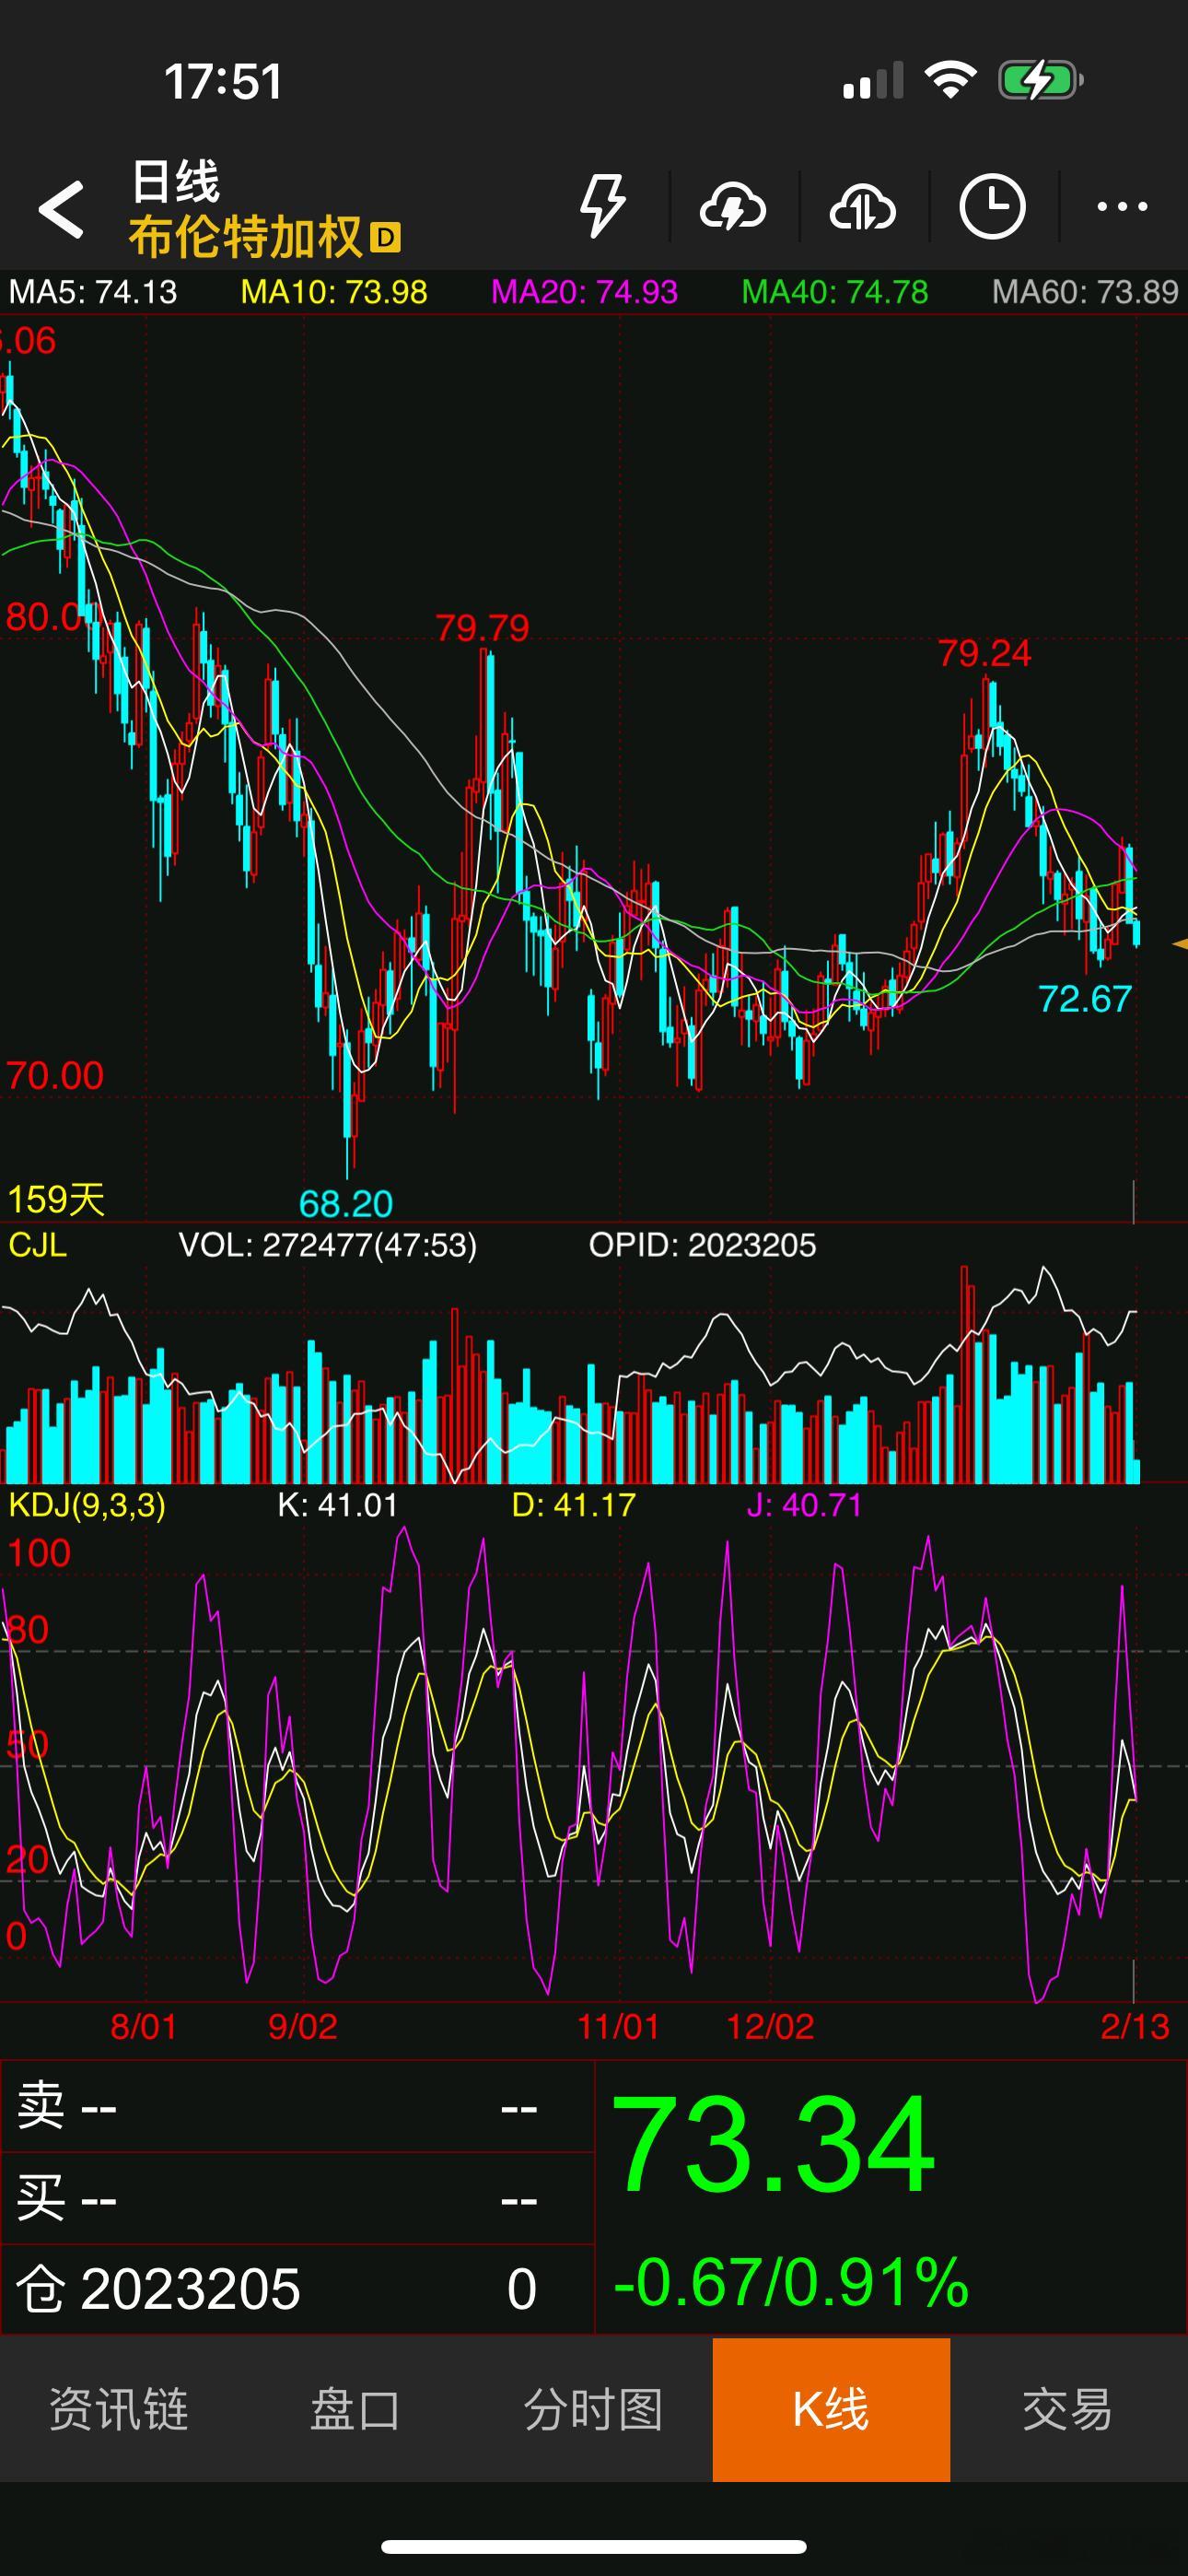The width and height of the screenshot is (1188, 2576).
Task: Tap the latest price 73.34
Action: (x=773, y=2146)
